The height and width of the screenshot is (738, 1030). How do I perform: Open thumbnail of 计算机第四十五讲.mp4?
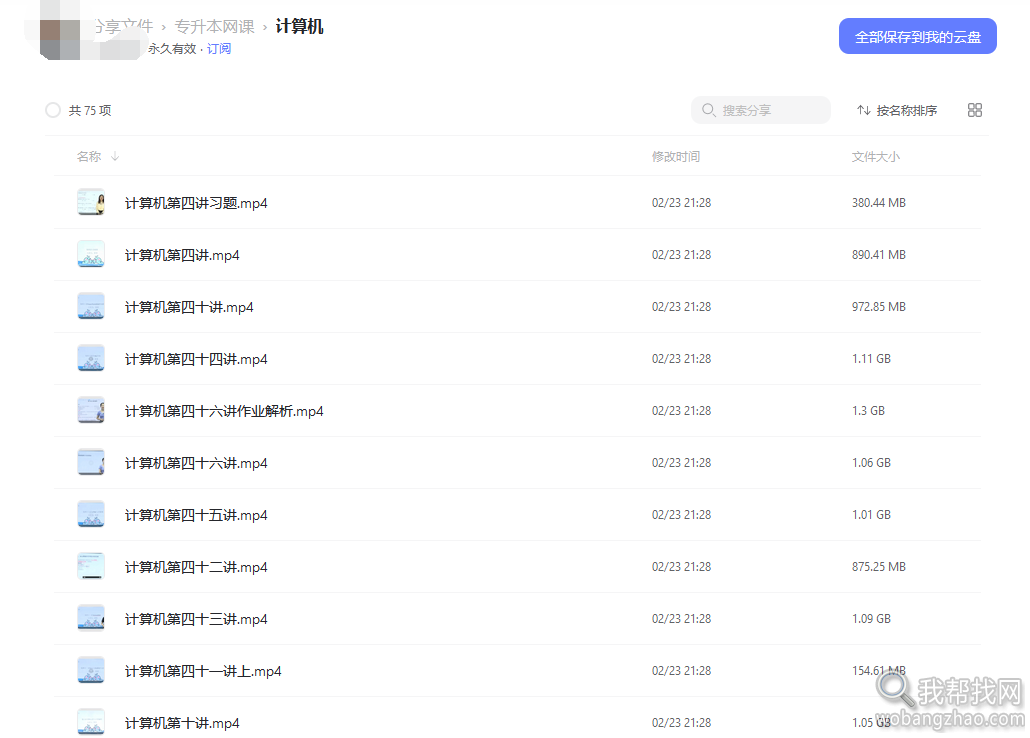click(x=91, y=514)
